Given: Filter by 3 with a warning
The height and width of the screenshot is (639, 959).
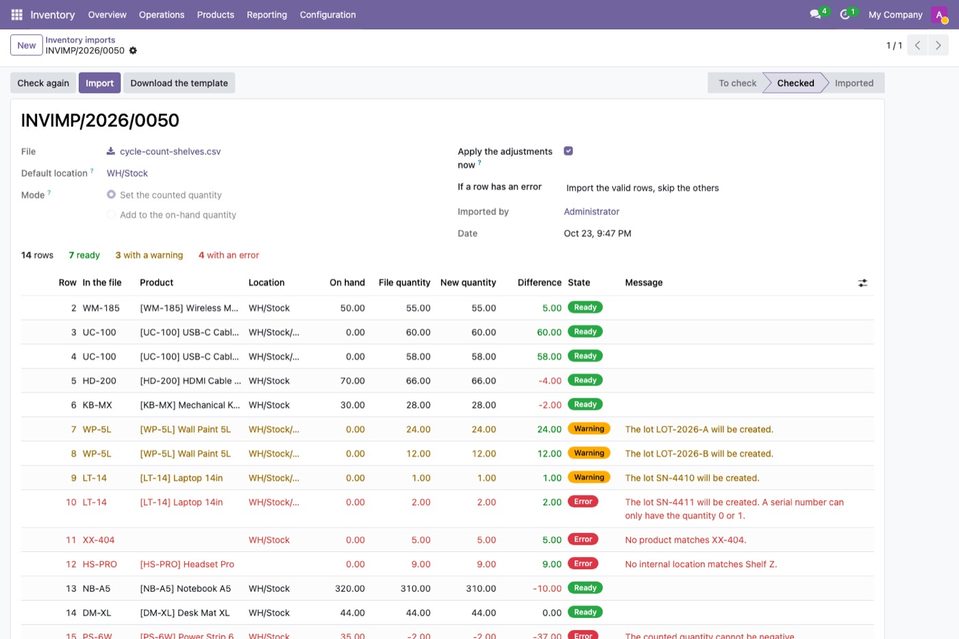Looking at the screenshot, I should pyautogui.click(x=149, y=255).
